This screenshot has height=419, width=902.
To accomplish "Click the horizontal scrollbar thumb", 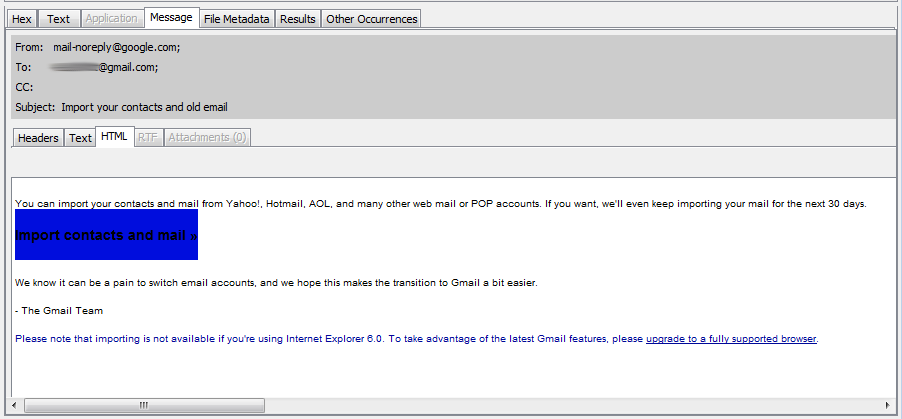I will (x=144, y=405).
